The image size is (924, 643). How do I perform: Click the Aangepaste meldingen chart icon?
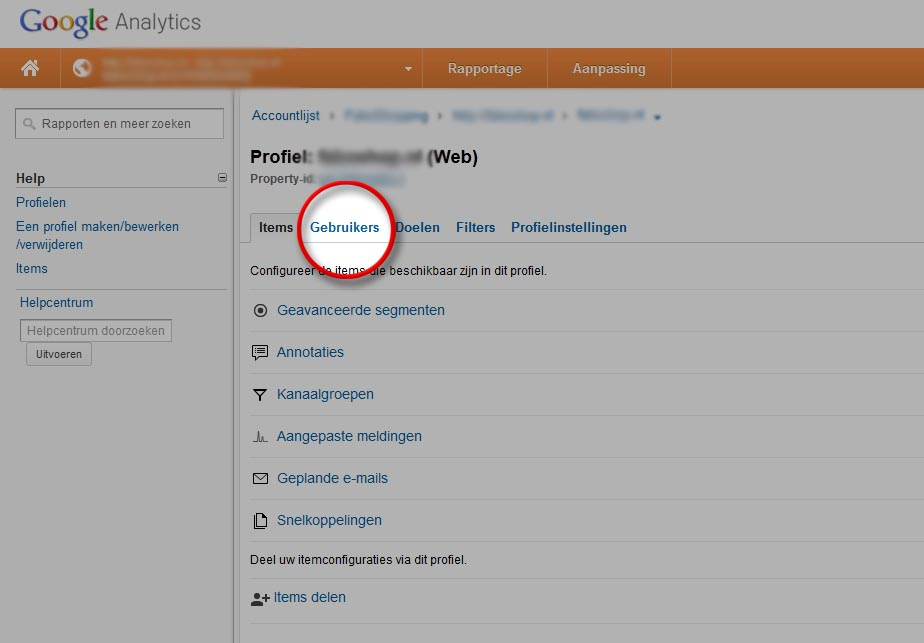point(260,437)
